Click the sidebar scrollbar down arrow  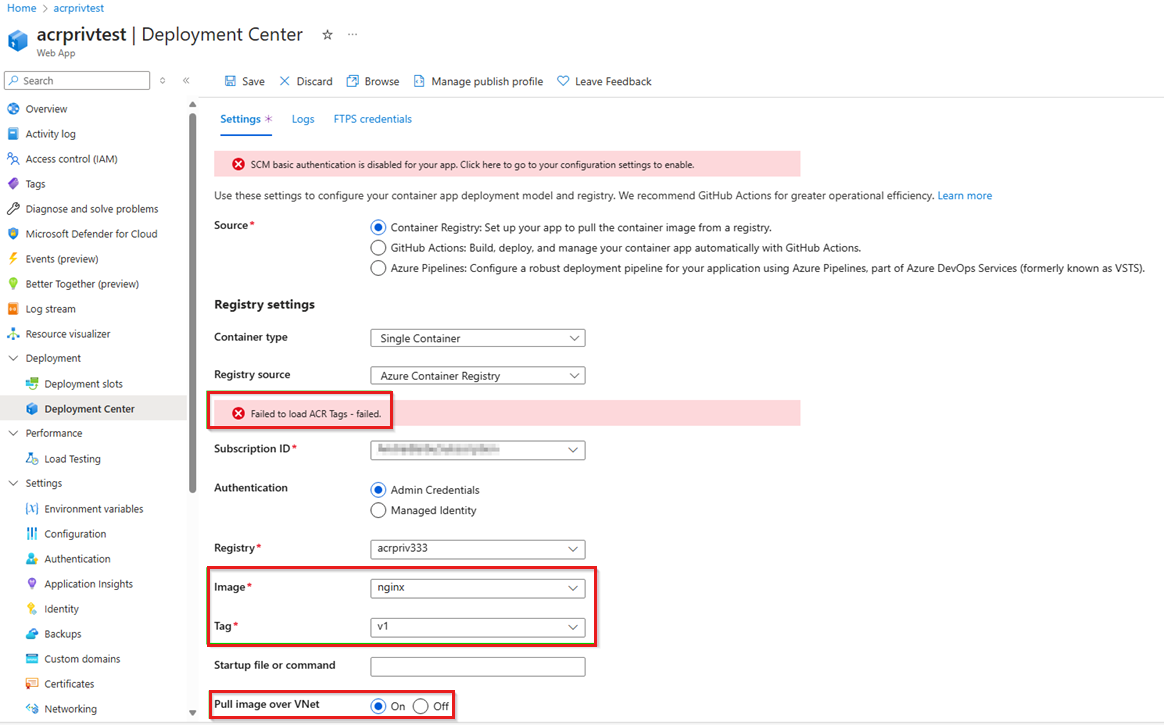(x=192, y=713)
